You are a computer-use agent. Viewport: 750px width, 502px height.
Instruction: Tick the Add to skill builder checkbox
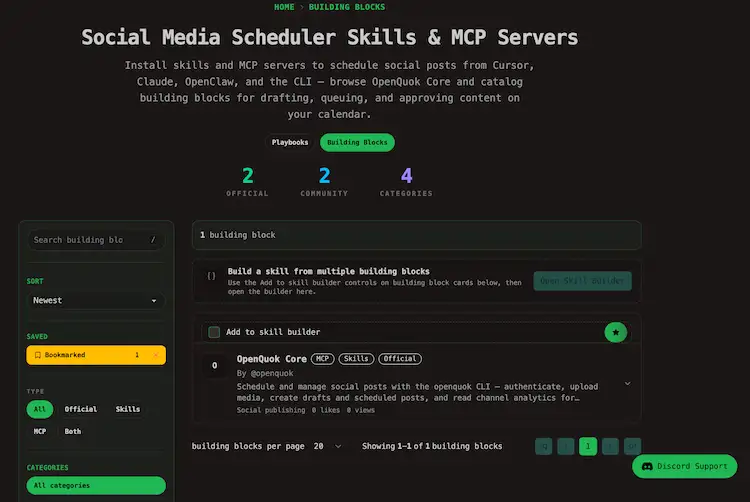(x=214, y=332)
